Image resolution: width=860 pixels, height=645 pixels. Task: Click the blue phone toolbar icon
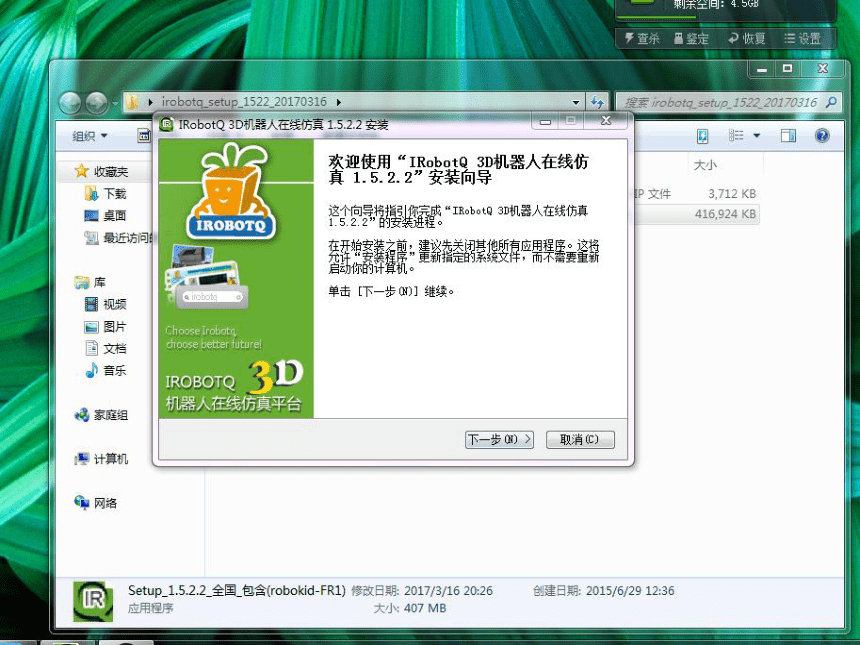tap(702, 135)
